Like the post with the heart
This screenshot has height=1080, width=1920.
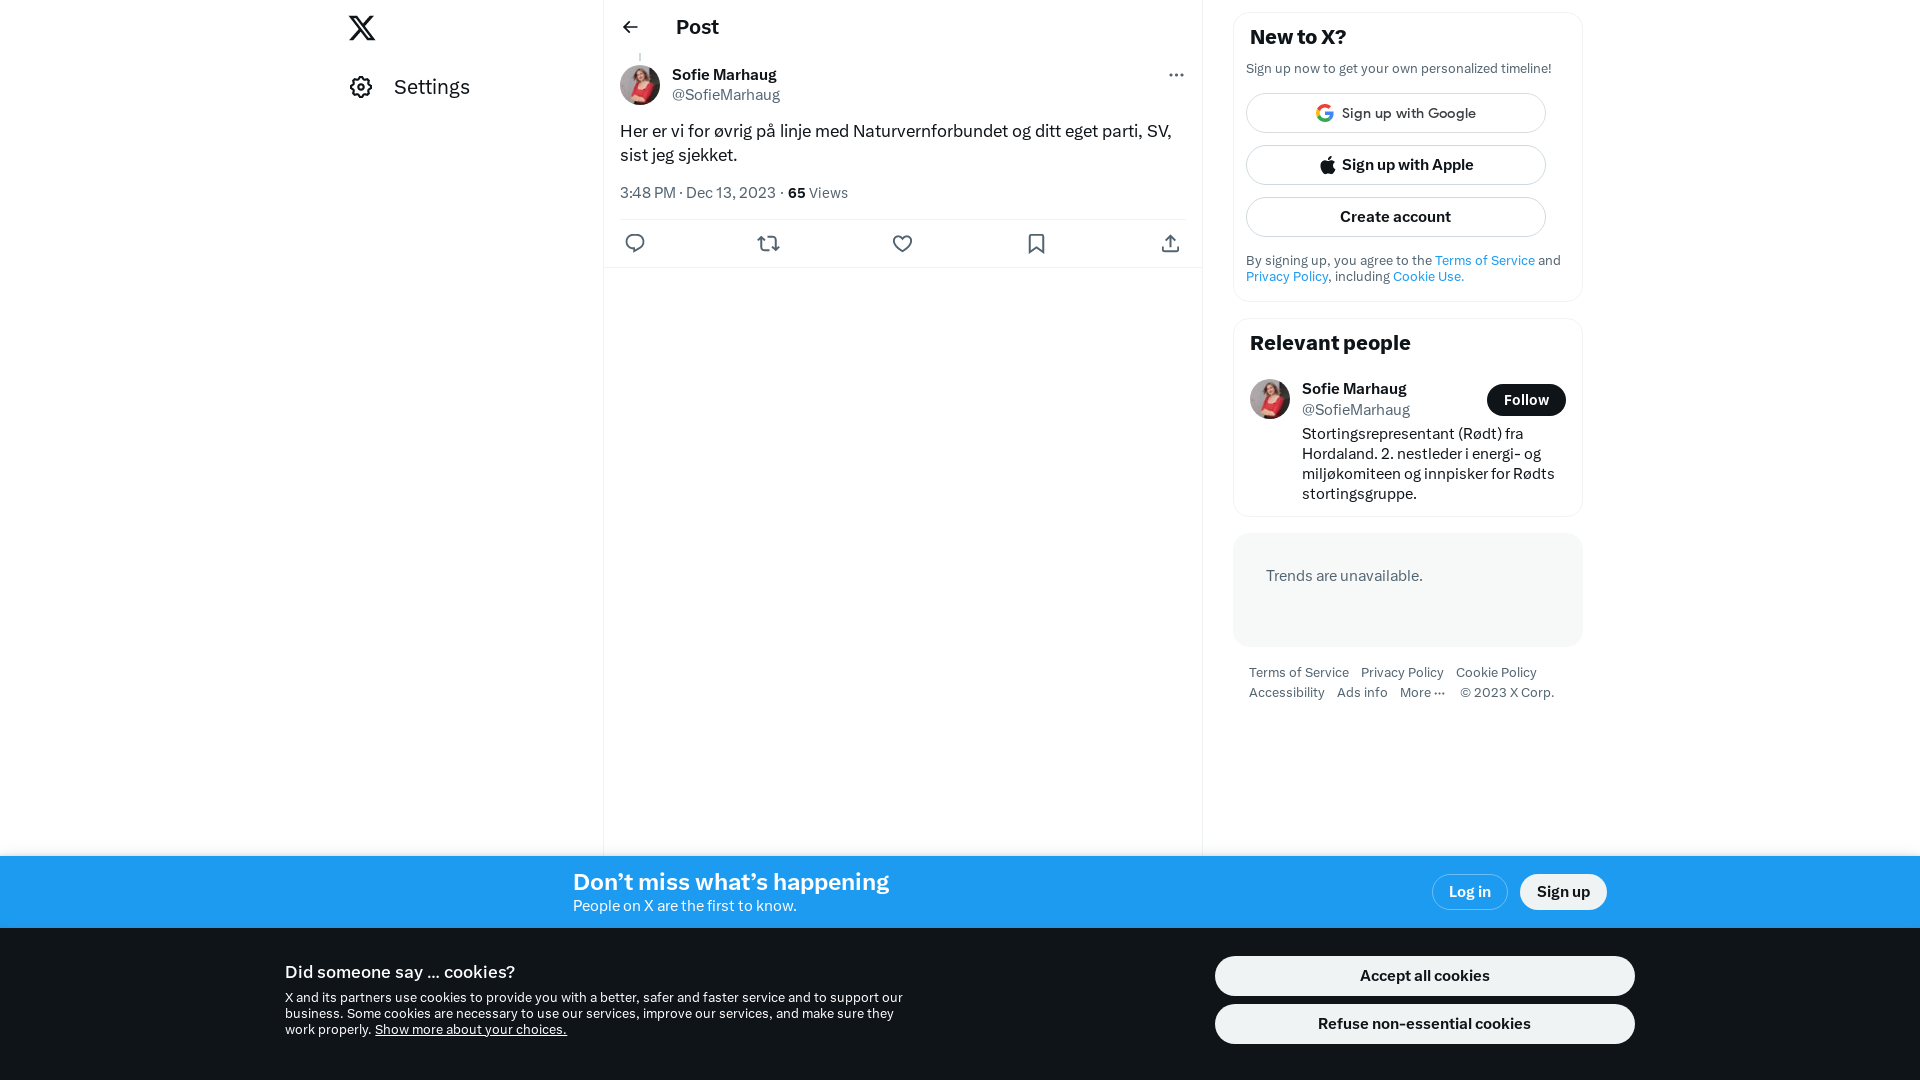902,243
